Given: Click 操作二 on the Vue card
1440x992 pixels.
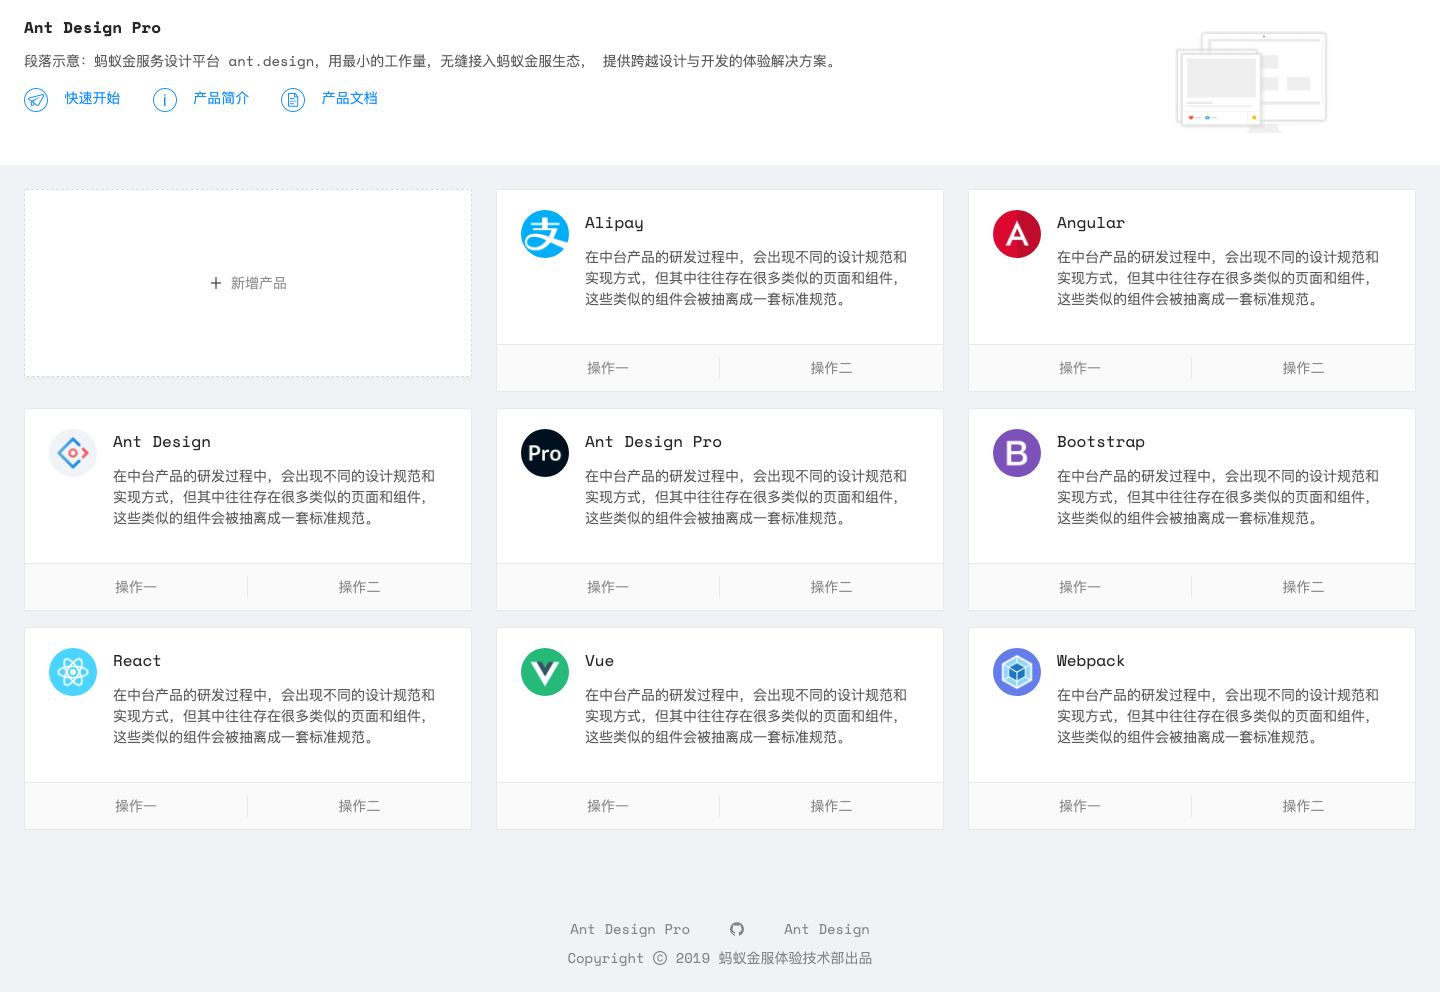Looking at the screenshot, I should point(832,806).
